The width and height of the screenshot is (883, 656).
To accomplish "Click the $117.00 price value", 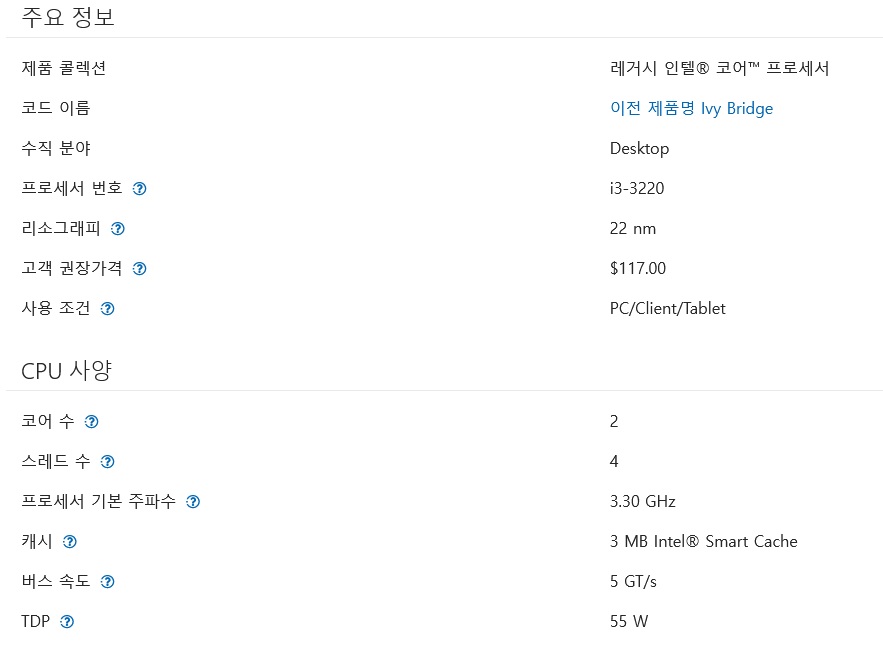I will coord(638,268).
